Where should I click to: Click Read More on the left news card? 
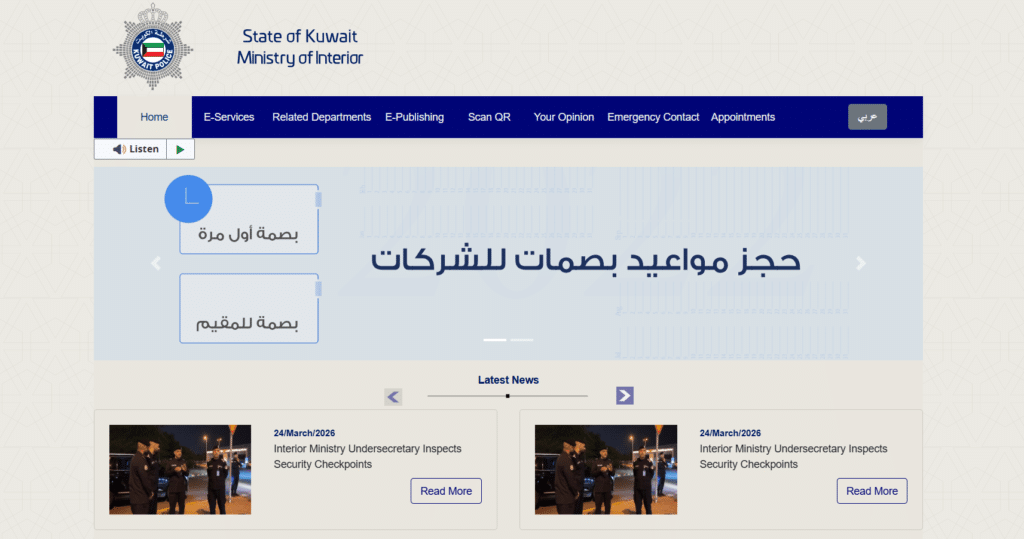click(x=446, y=491)
